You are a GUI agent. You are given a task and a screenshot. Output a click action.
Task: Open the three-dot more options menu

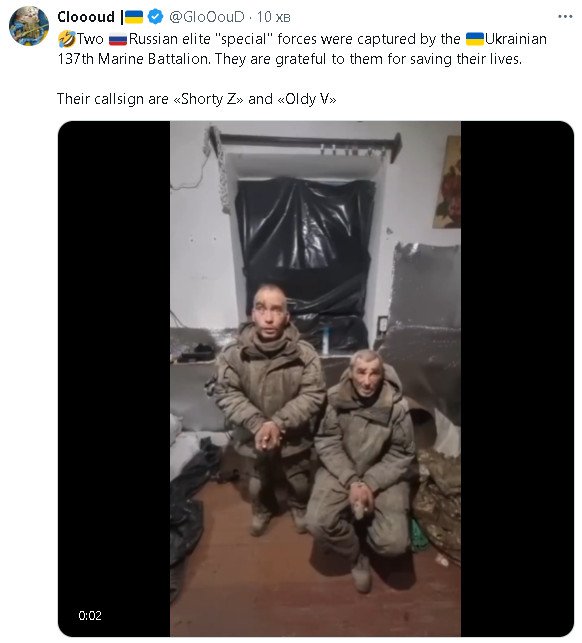[565, 16]
